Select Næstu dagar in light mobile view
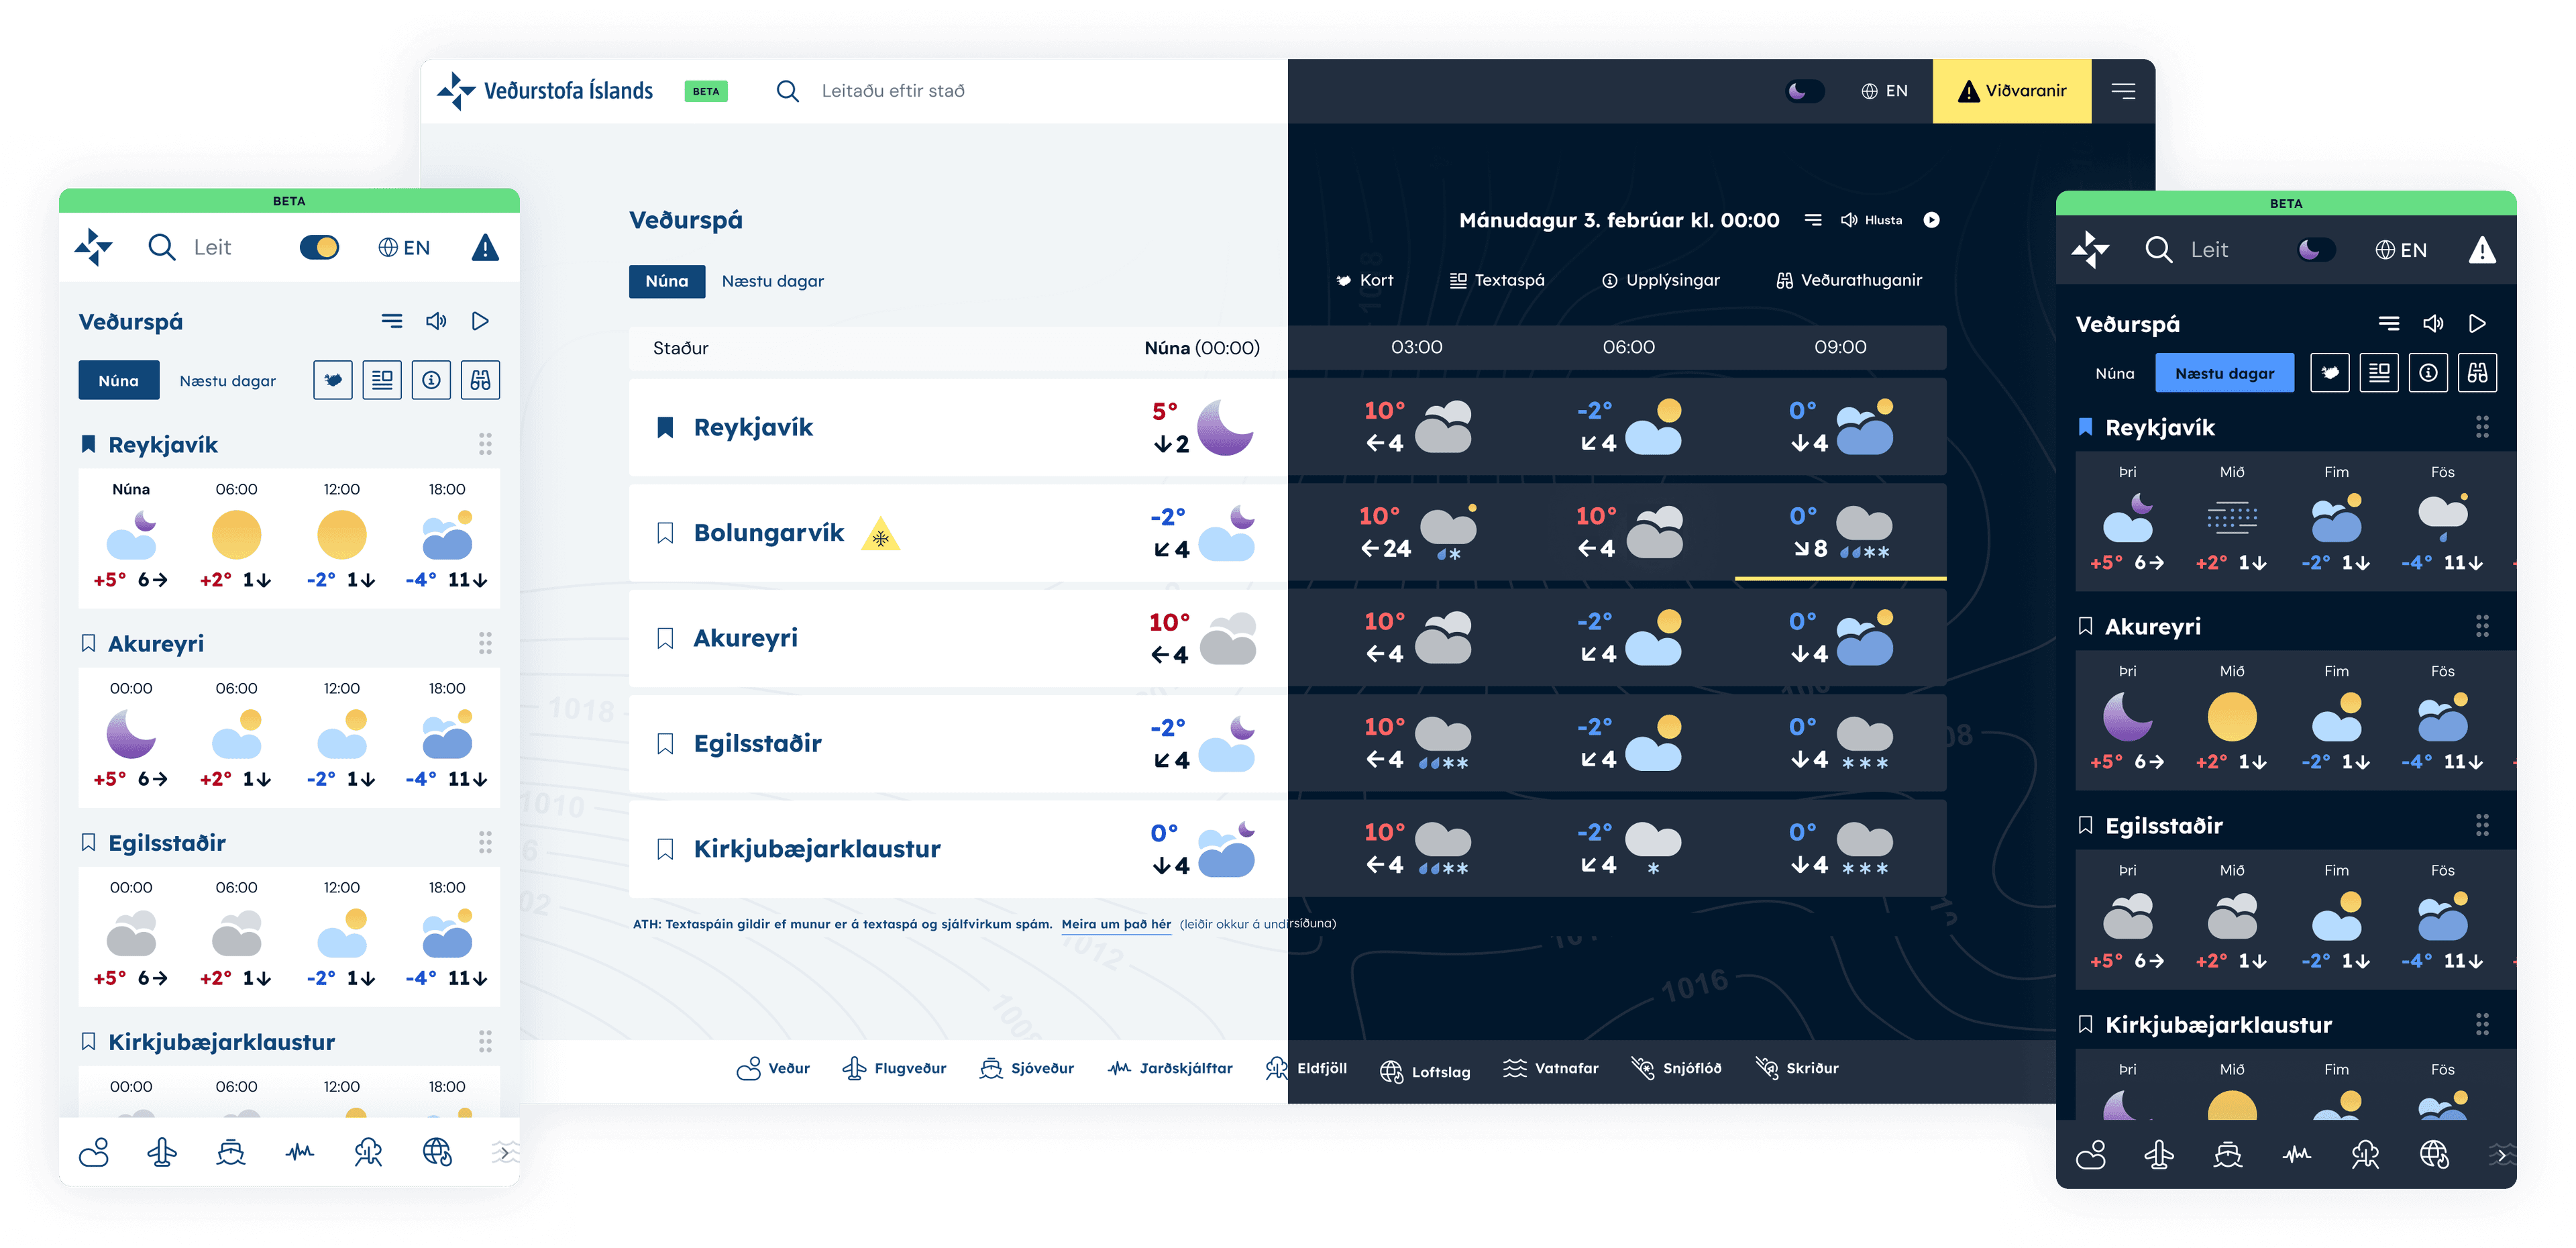Screen dimensions: 2576x1248 [228, 381]
